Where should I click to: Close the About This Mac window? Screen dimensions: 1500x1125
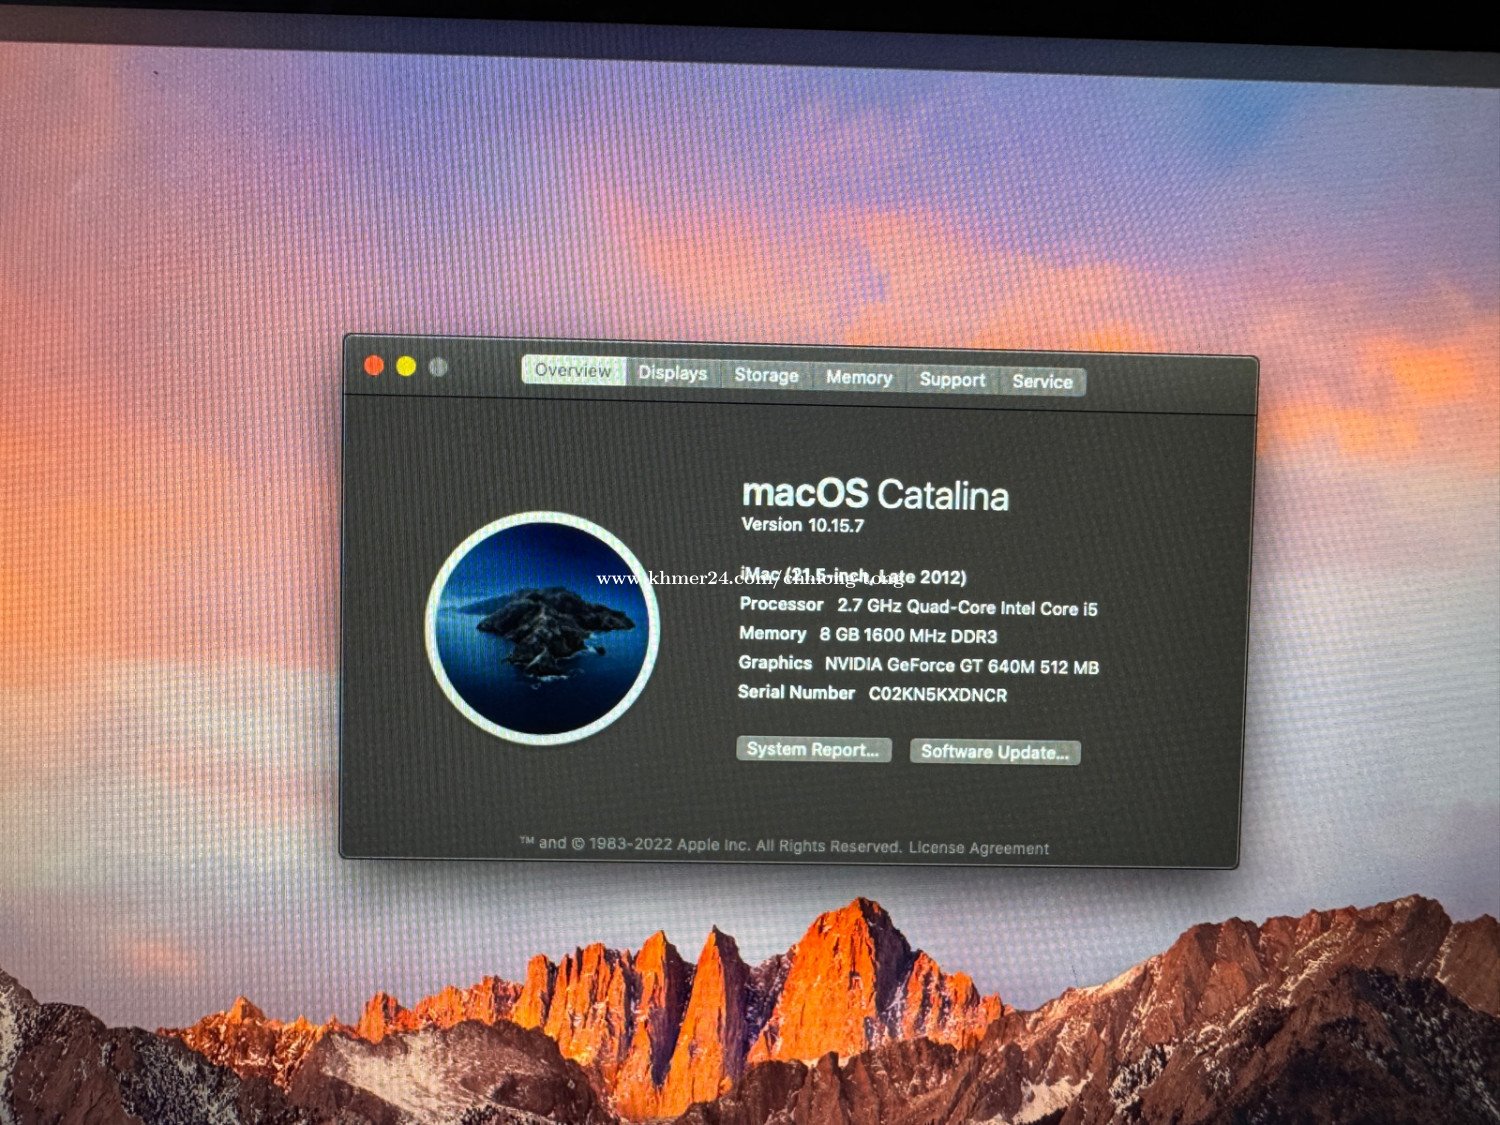374,366
